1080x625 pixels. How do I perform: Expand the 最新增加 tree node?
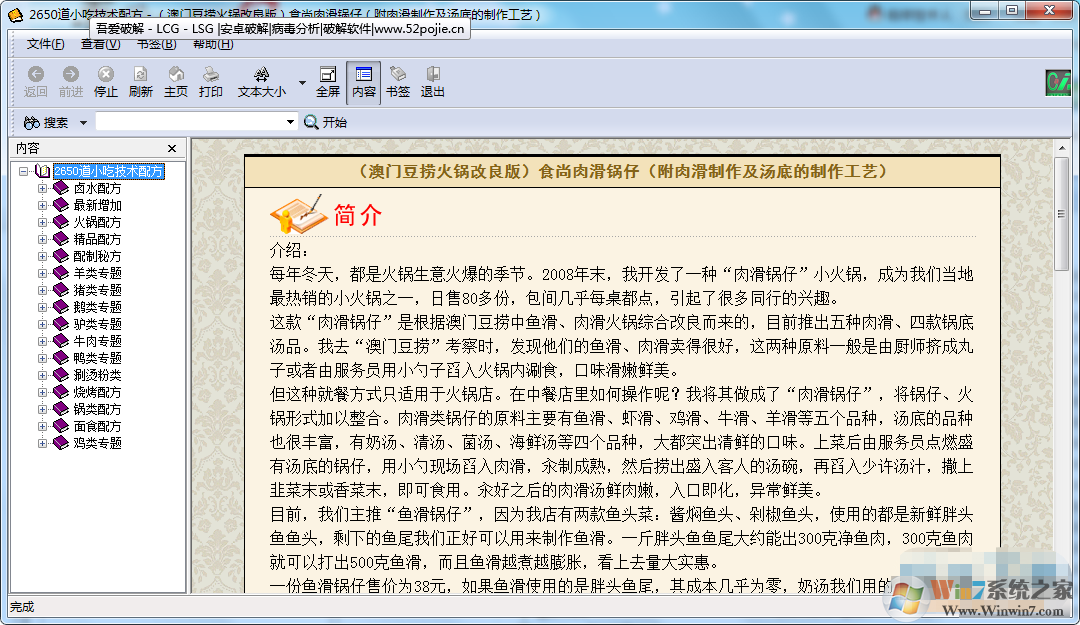[x=42, y=205]
